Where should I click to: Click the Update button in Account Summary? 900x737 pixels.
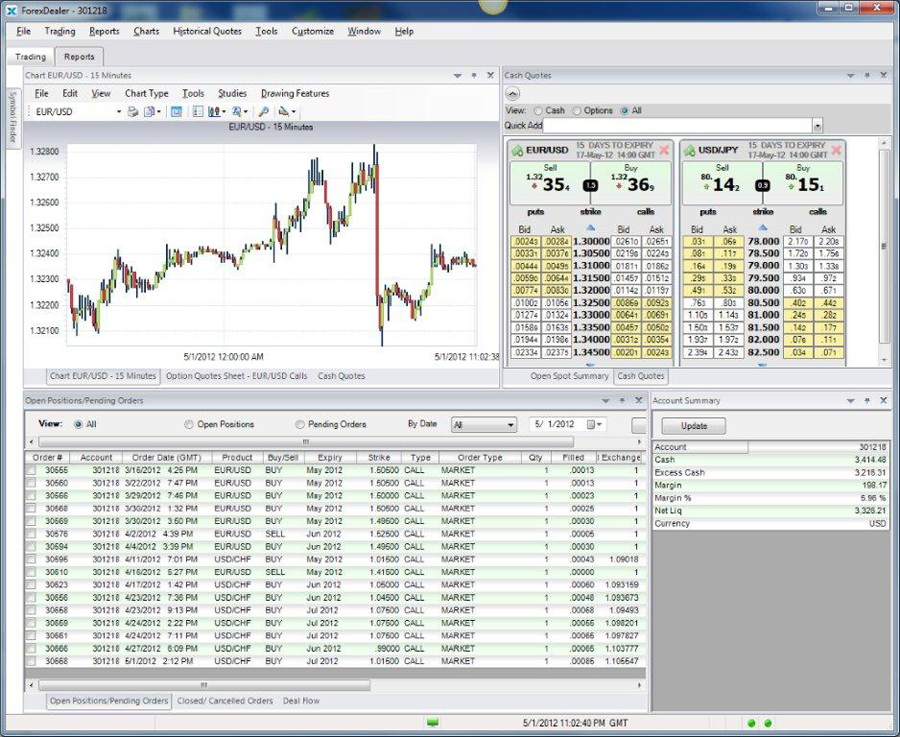[694, 426]
